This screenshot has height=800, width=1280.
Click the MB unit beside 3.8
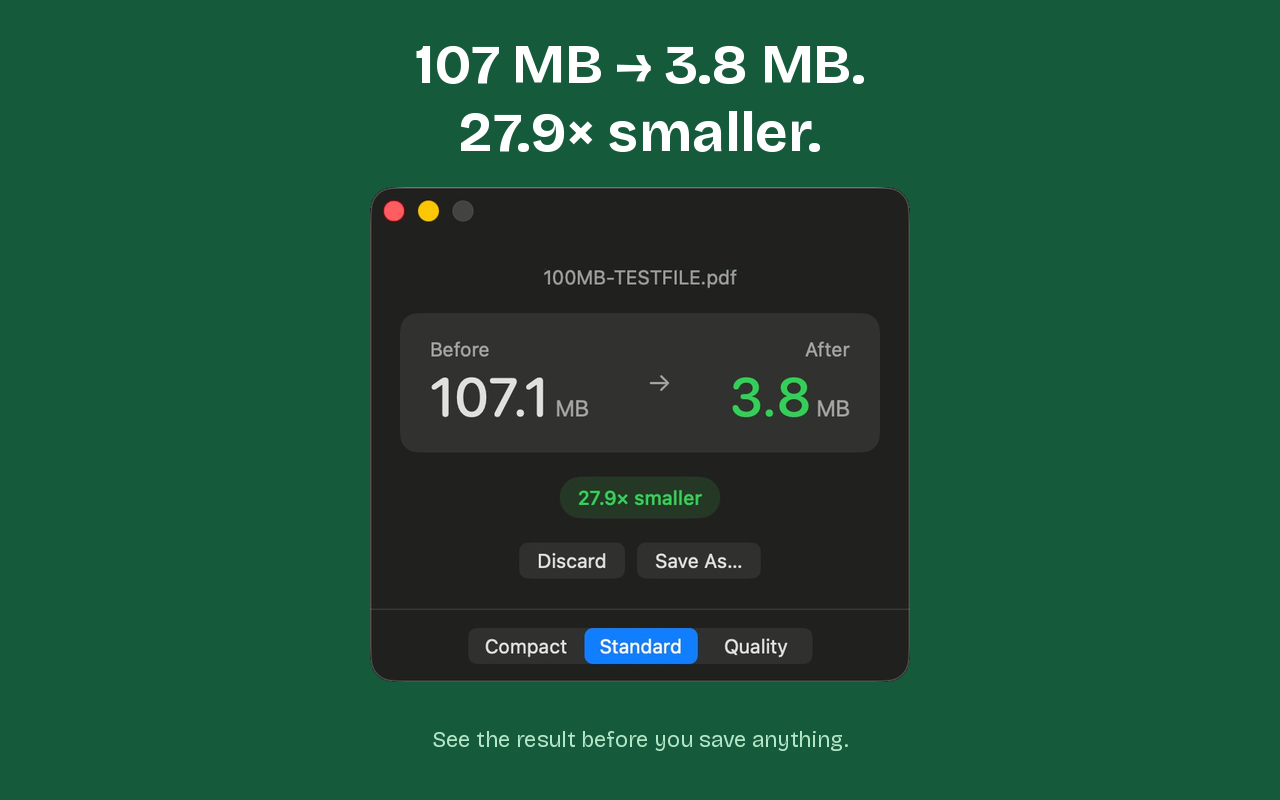tap(833, 409)
